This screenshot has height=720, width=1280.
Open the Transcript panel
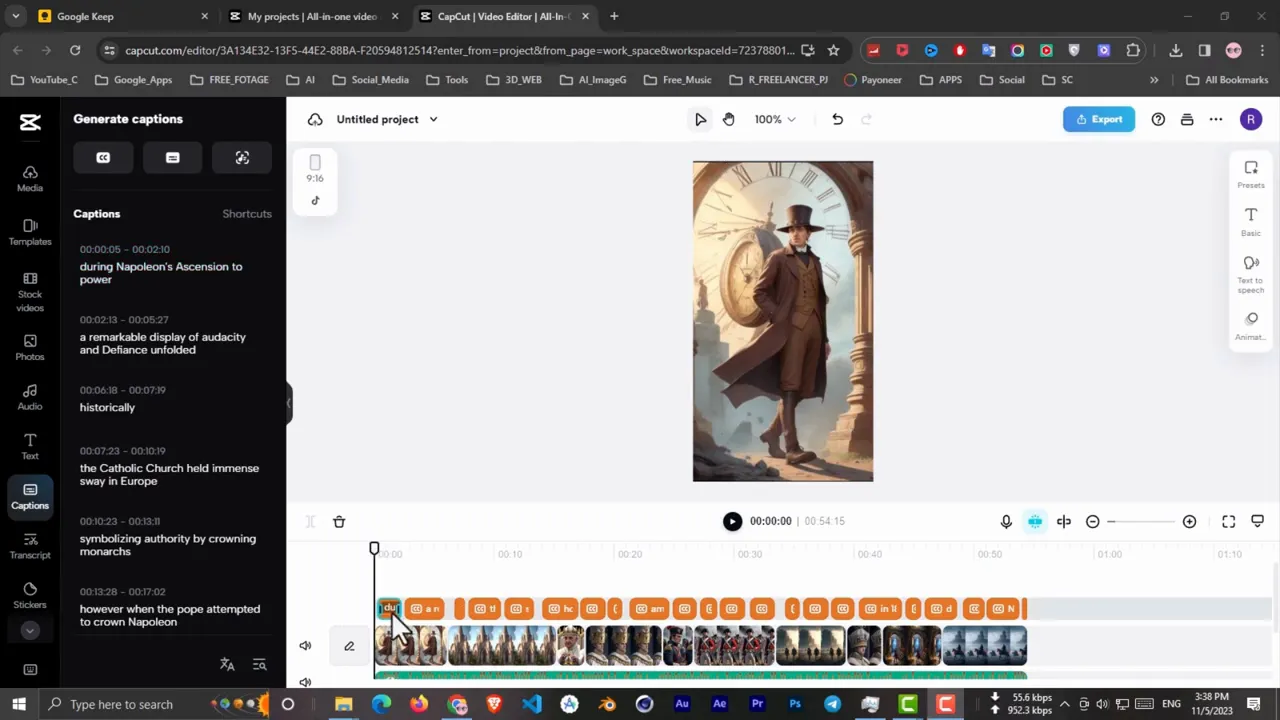click(30, 546)
